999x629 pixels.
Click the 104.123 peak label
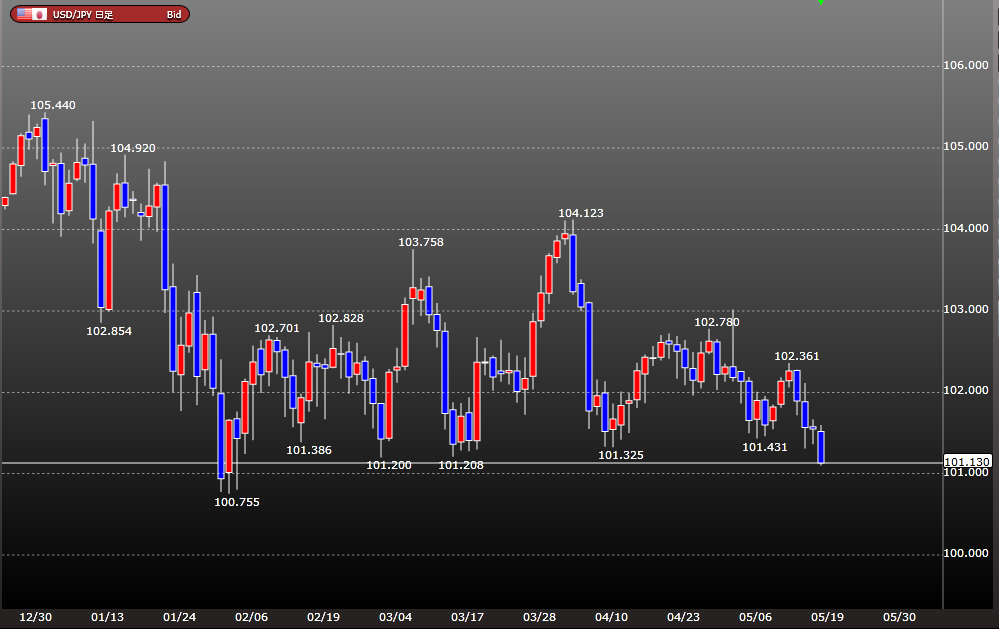580,213
